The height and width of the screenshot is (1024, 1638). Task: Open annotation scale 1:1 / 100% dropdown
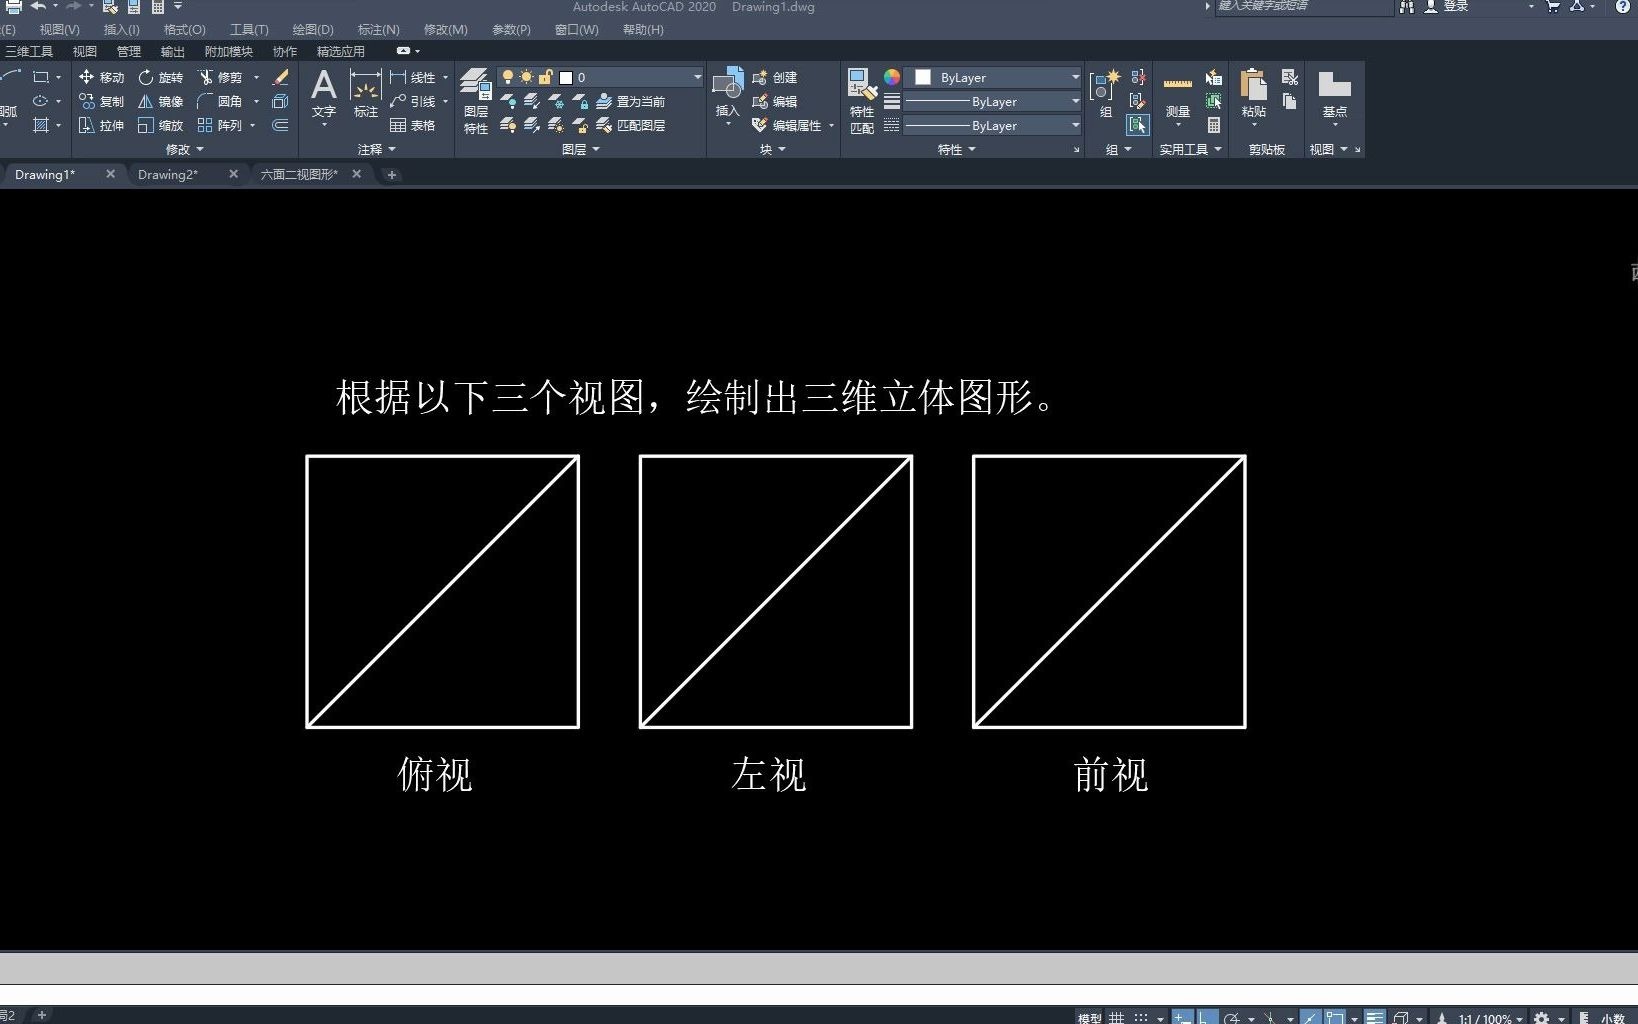(x=1490, y=1018)
